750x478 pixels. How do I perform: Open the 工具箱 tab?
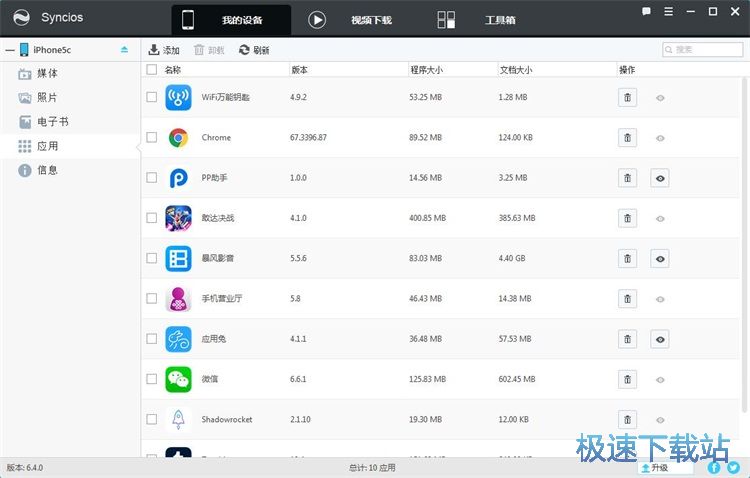click(477, 20)
